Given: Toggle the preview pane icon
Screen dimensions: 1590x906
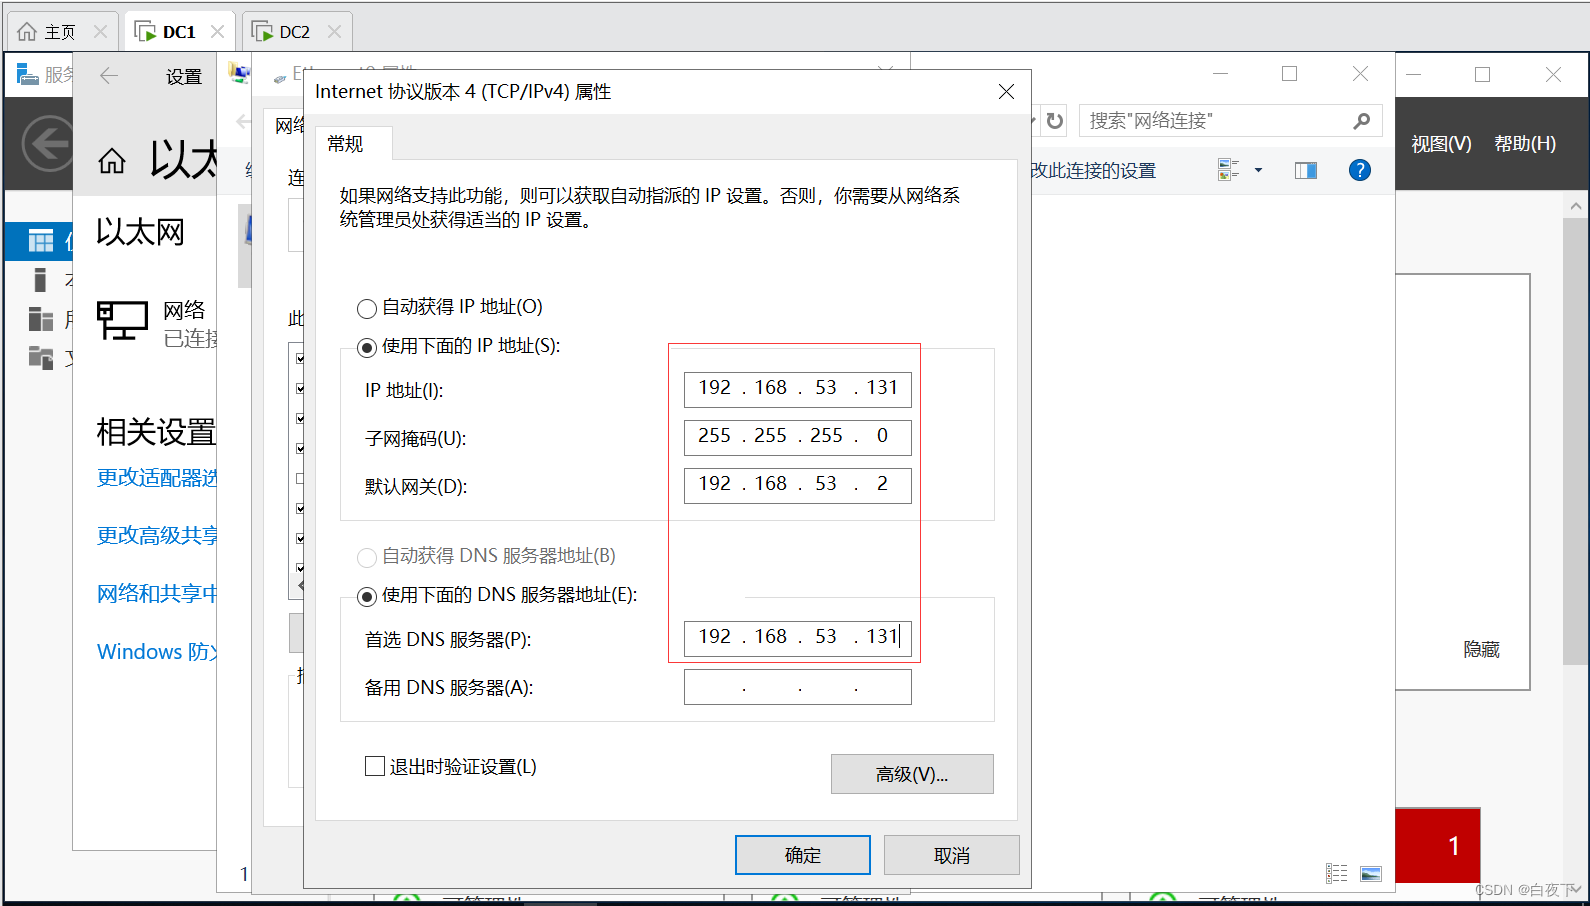Looking at the screenshot, I should pos(1306,170).
